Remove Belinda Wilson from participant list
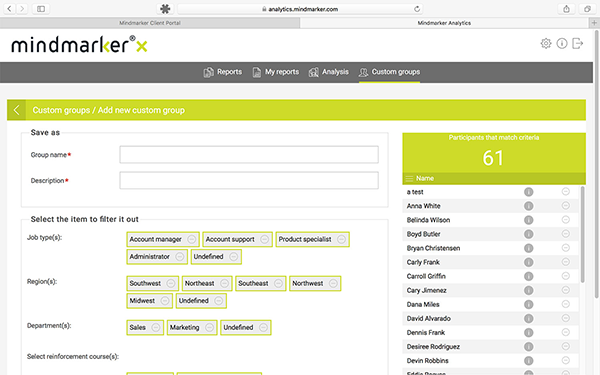 [566, 220]
